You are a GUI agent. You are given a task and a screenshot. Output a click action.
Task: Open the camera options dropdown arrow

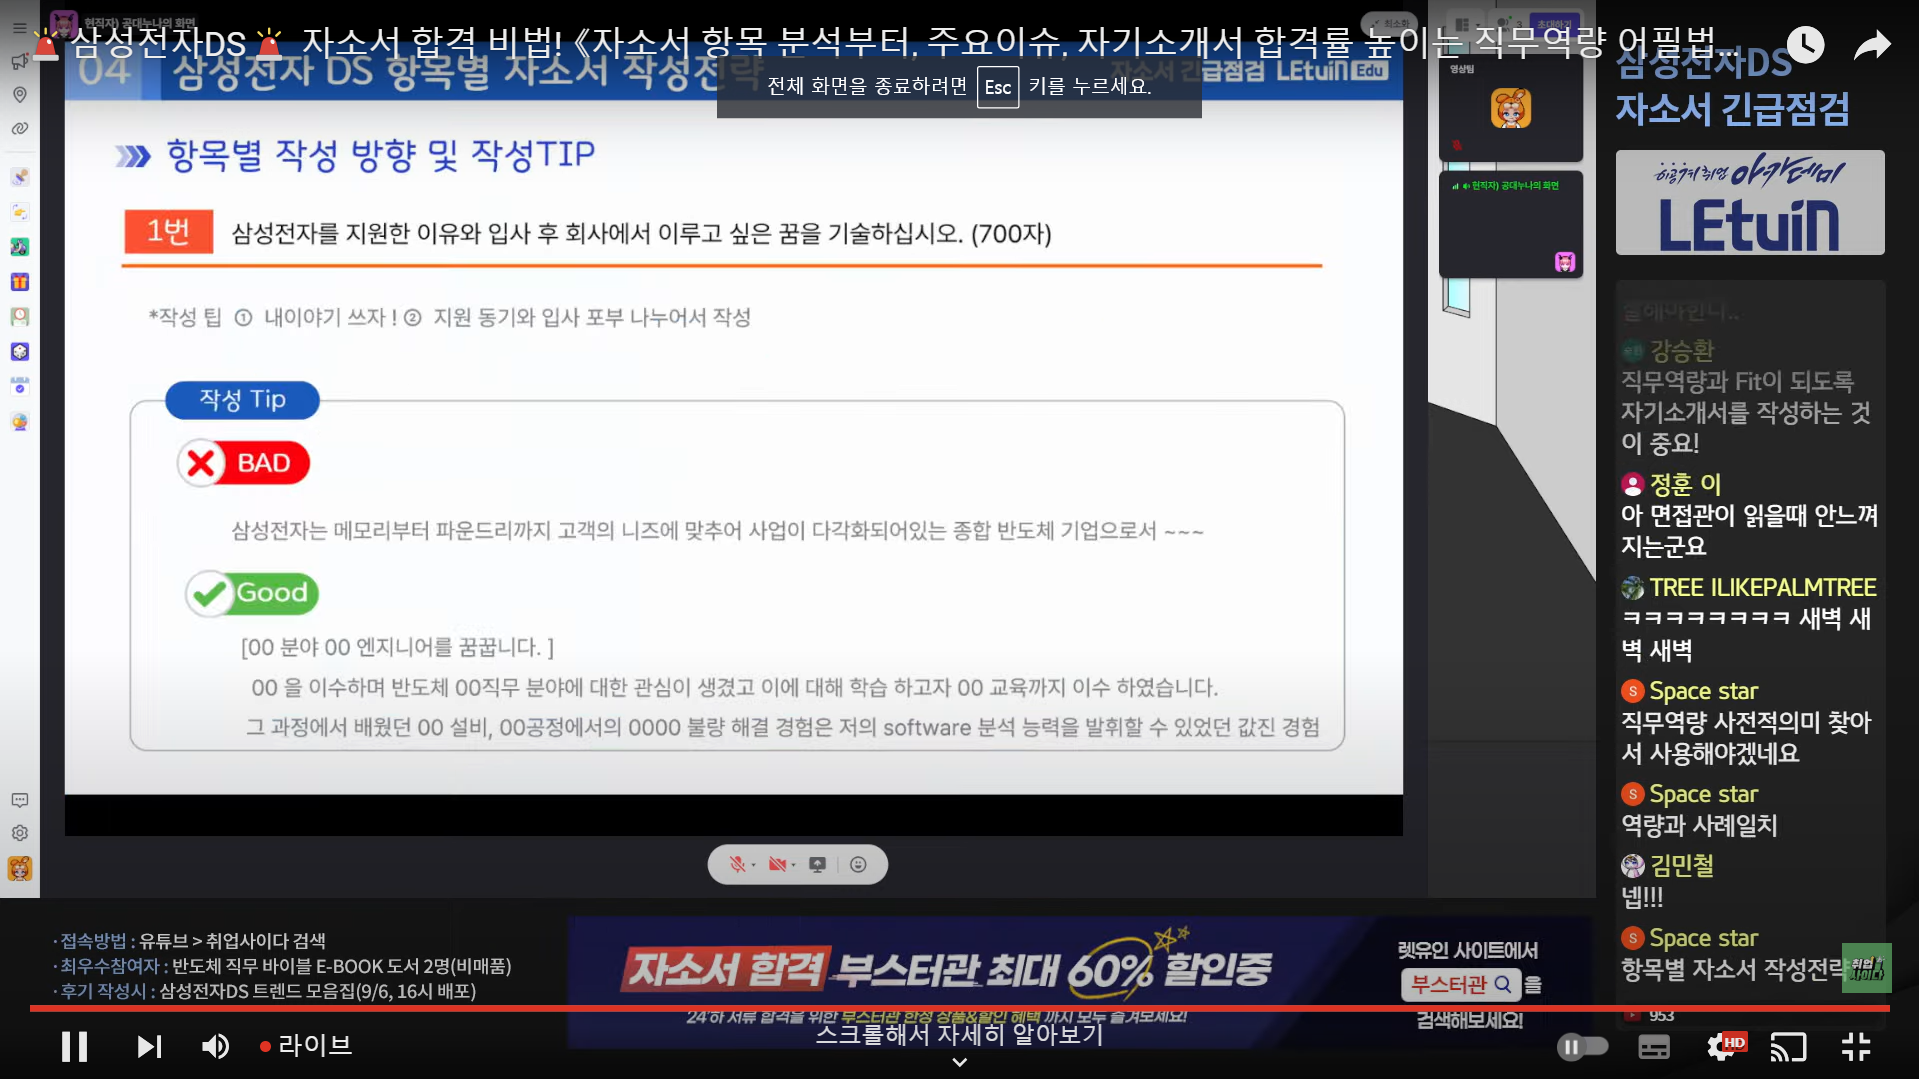click(x=793, y=865)
